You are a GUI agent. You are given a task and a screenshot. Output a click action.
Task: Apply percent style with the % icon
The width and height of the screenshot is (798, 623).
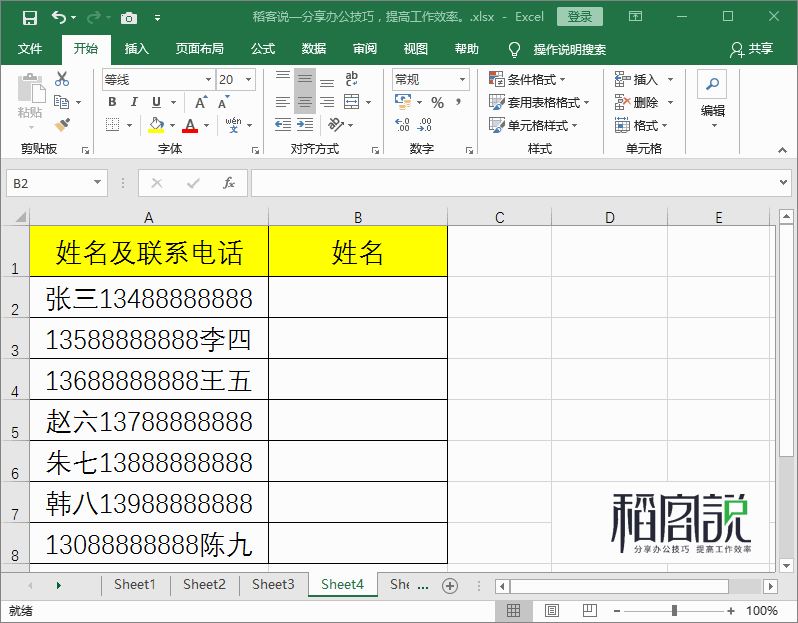(437, 102)
